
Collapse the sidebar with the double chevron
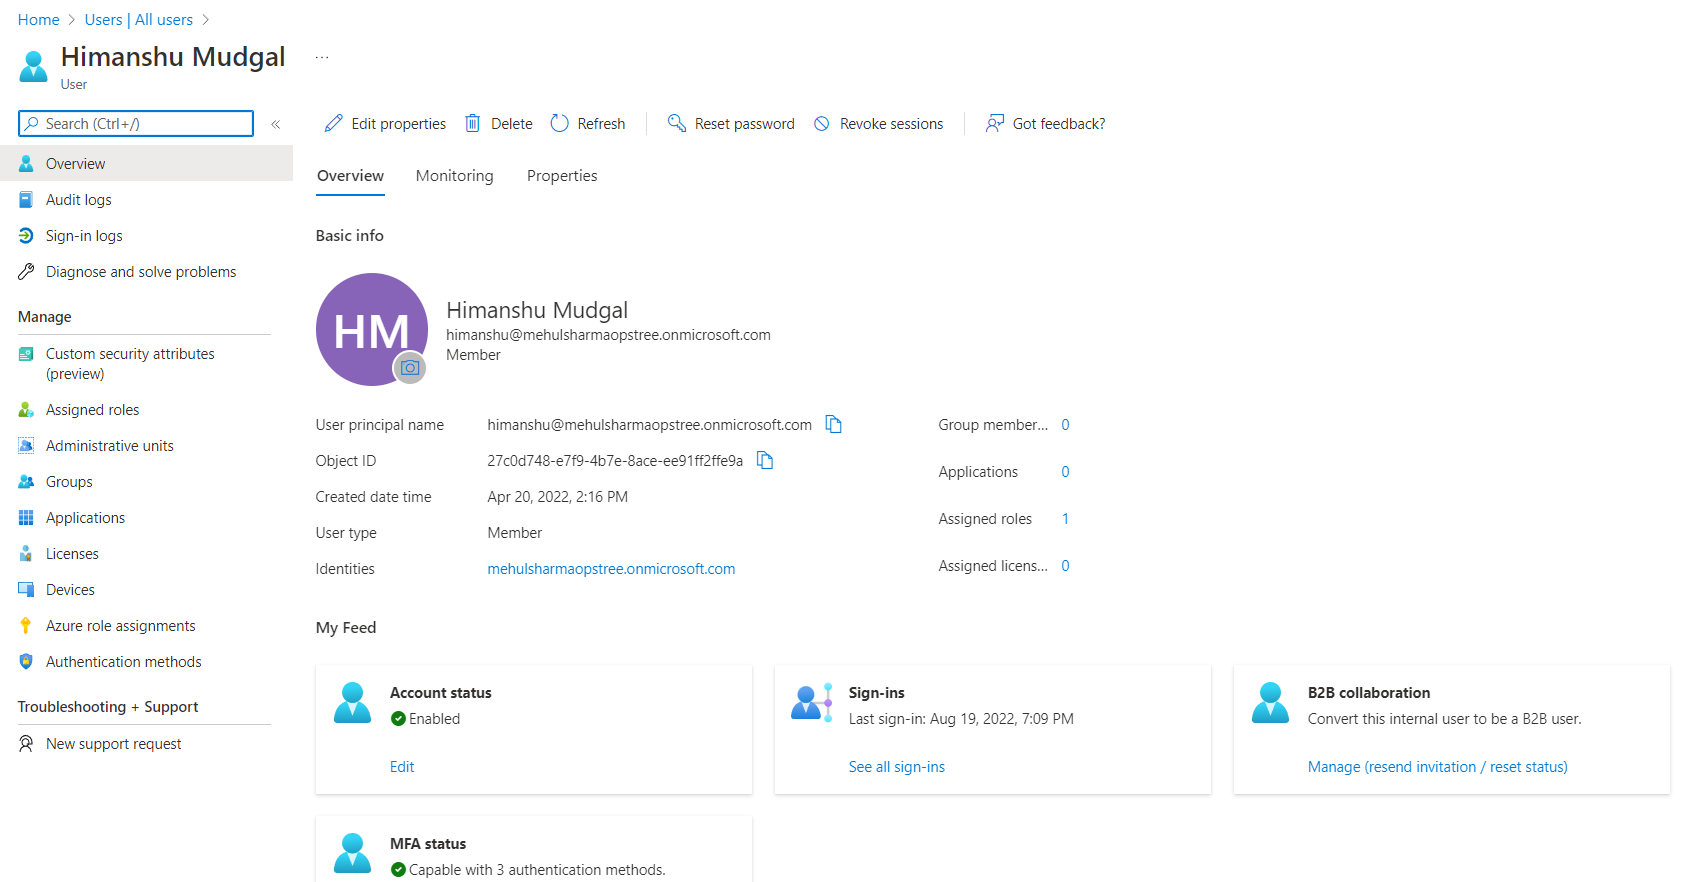coord(275,124)
